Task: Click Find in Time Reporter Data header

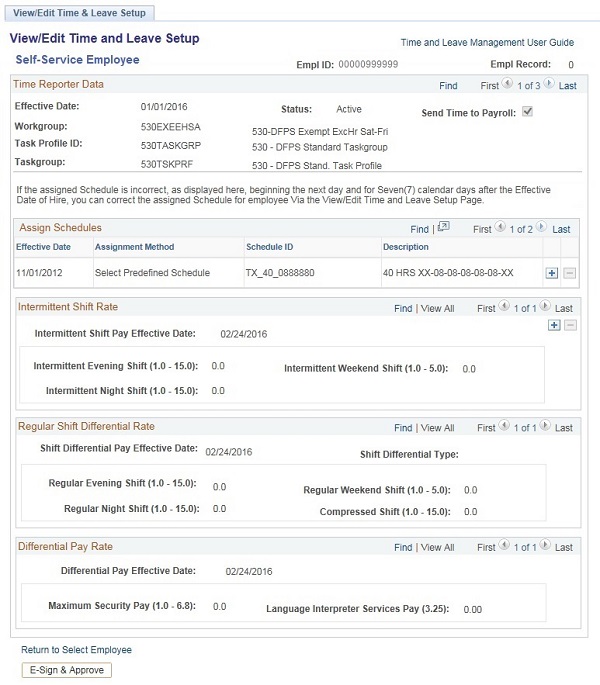Action: [448, 86]
